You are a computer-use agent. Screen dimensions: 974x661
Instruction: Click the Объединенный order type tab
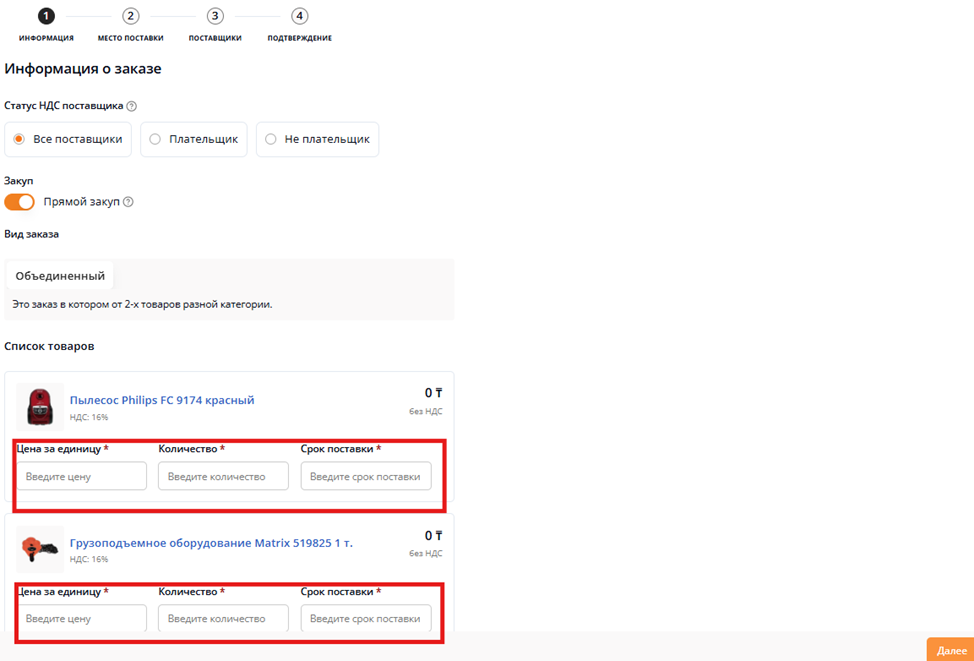point(60,276)
